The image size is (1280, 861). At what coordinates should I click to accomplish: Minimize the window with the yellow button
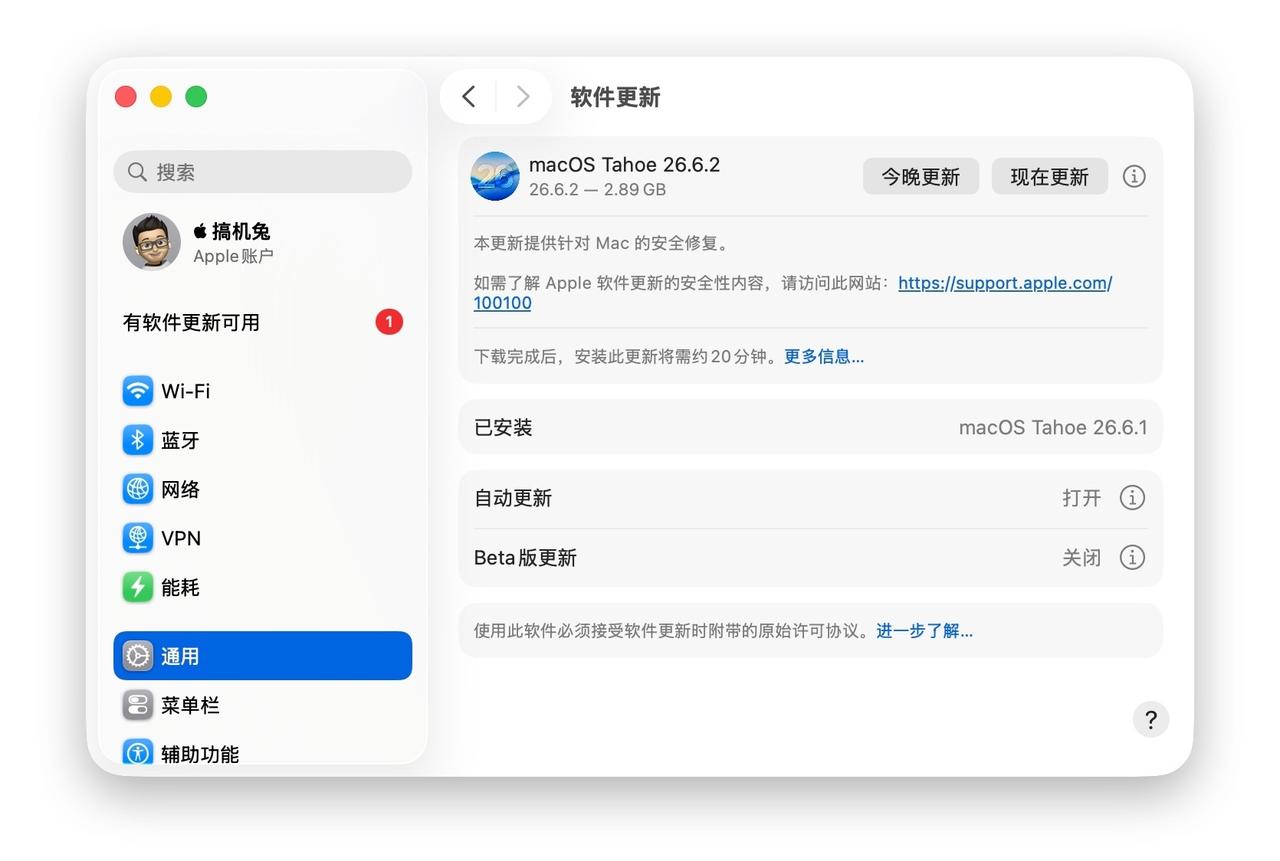click(x=161, y=96)
